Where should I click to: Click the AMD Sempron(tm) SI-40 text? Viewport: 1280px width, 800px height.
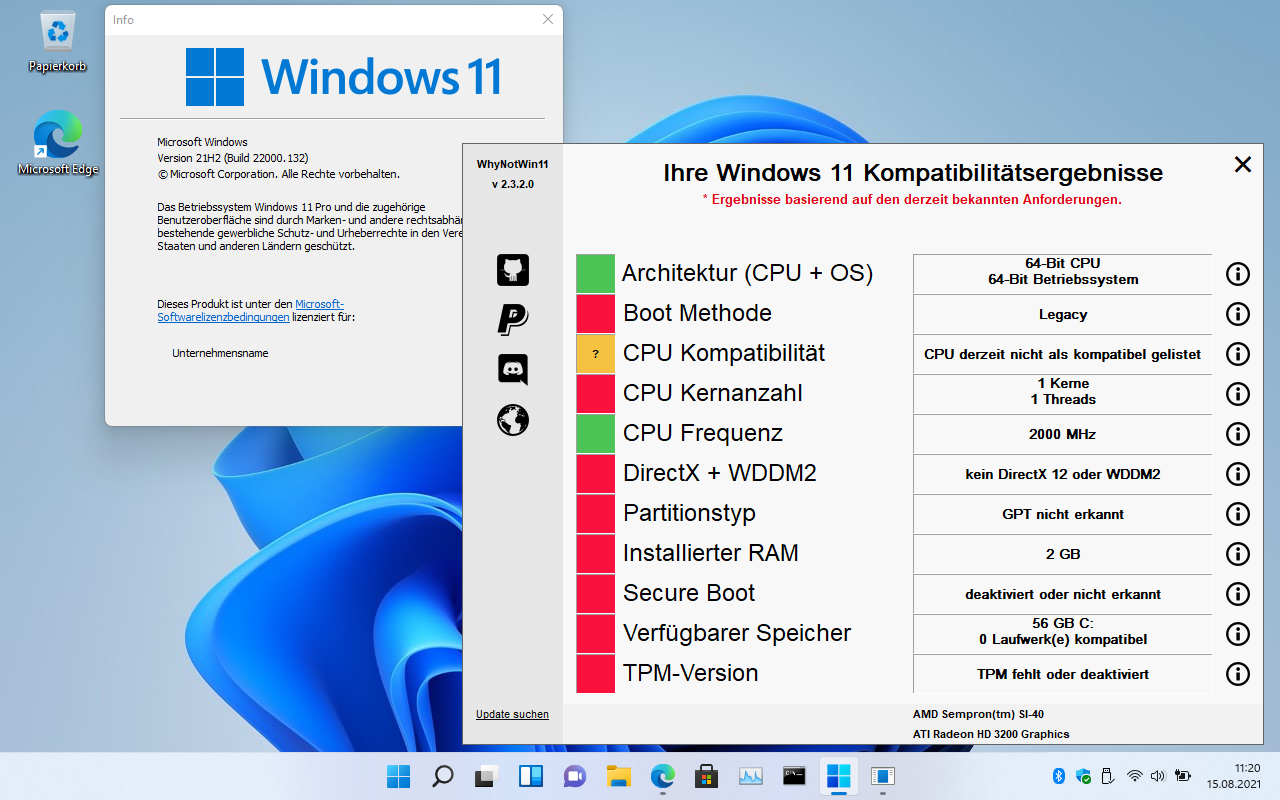point(978,714)
